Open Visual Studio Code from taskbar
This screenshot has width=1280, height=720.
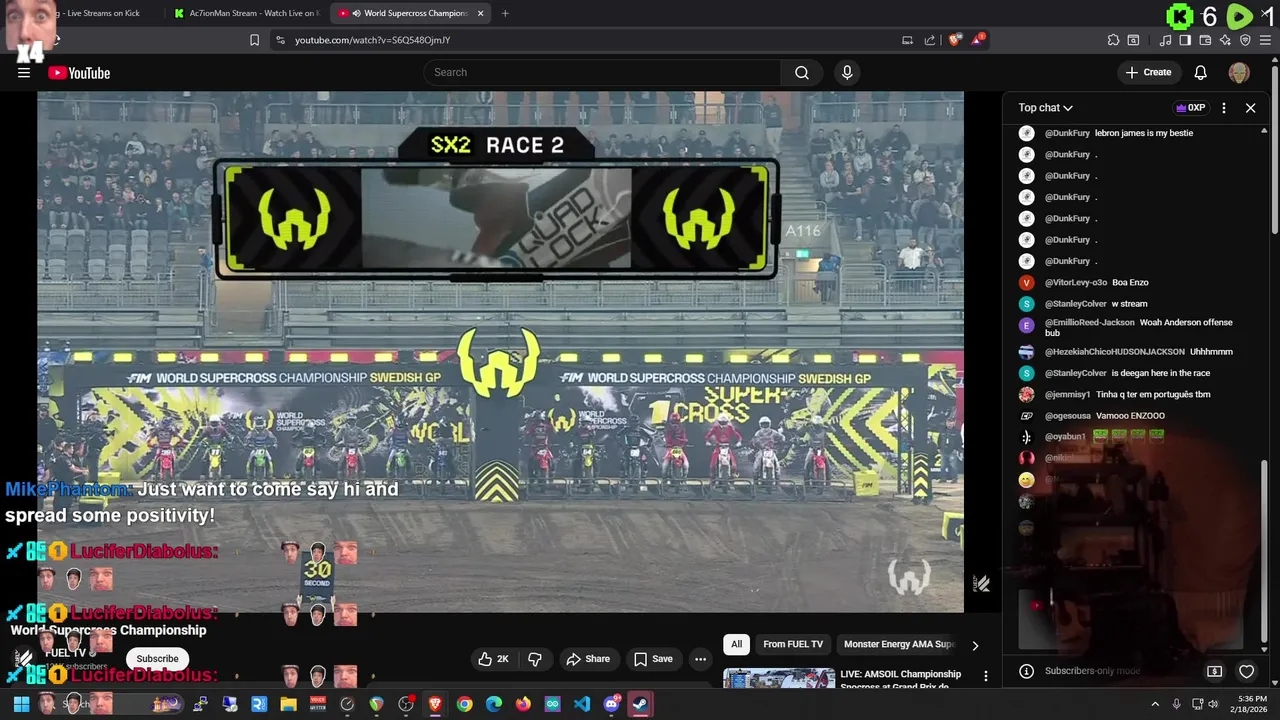point(582,704)
